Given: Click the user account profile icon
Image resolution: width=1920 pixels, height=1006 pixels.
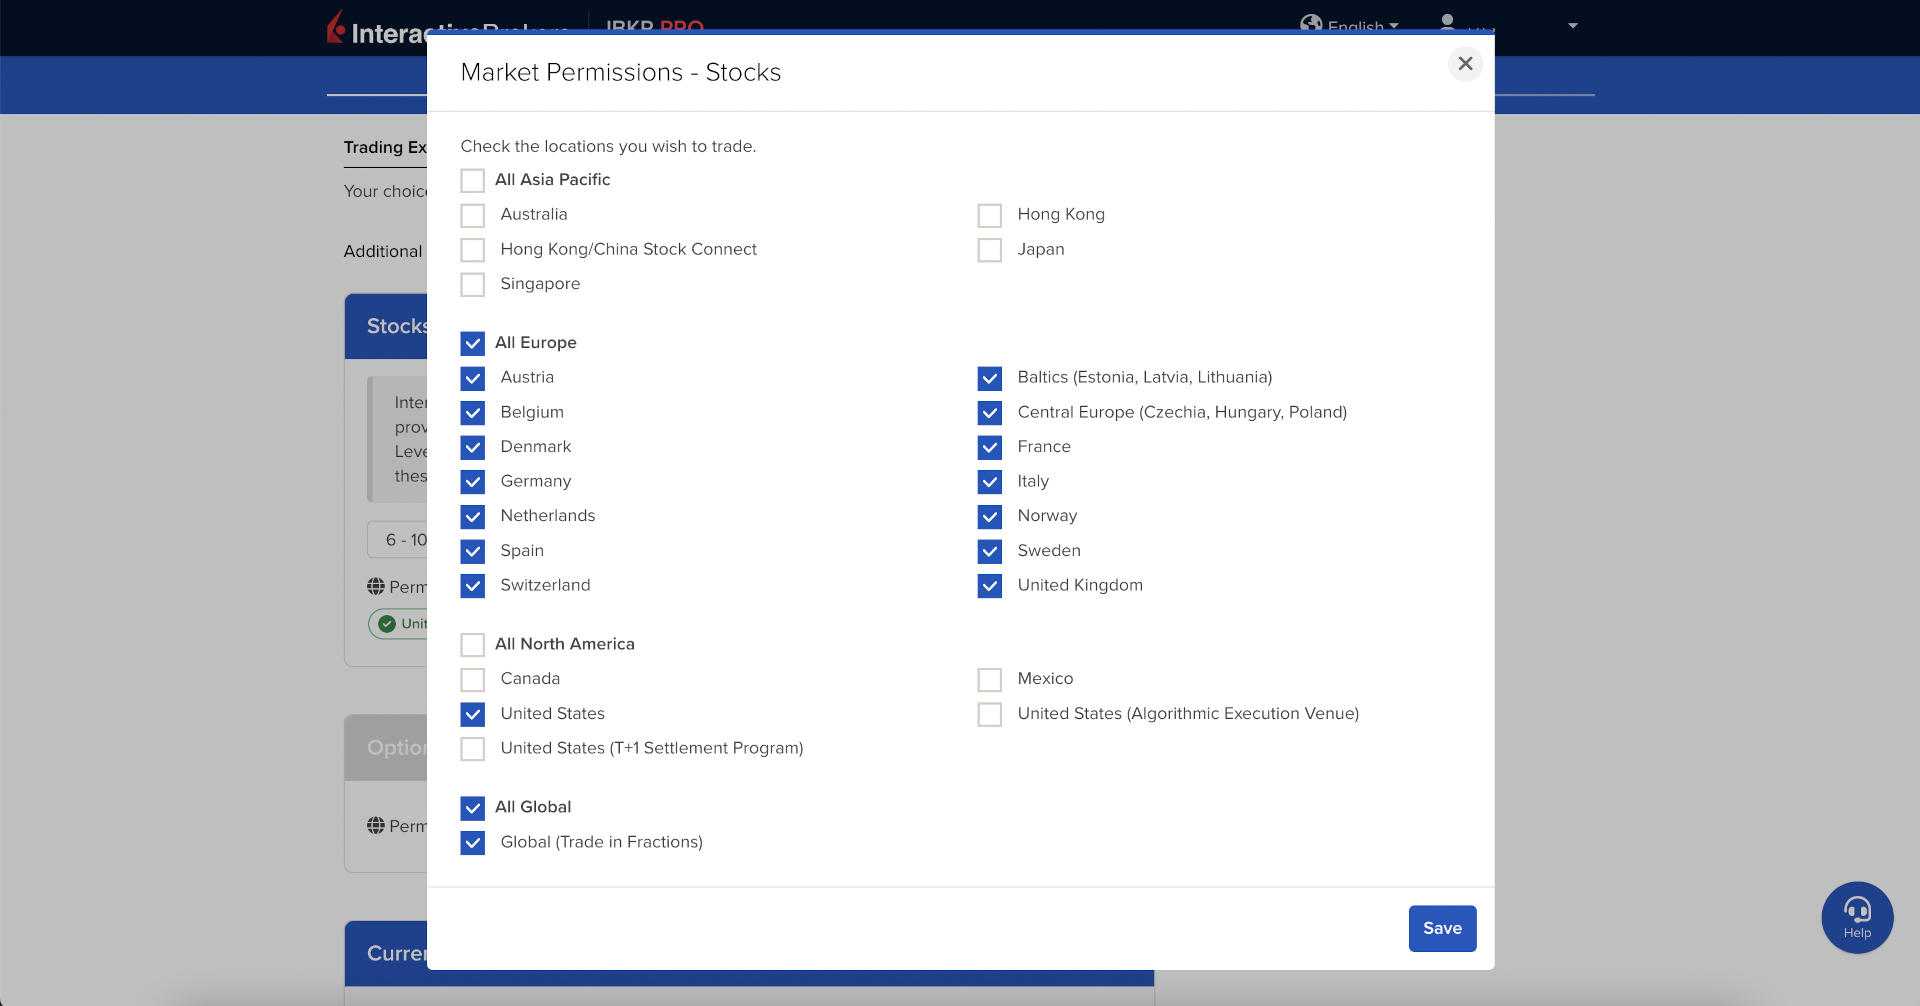Looking at the screenshot, I should tap(1447, 21).
